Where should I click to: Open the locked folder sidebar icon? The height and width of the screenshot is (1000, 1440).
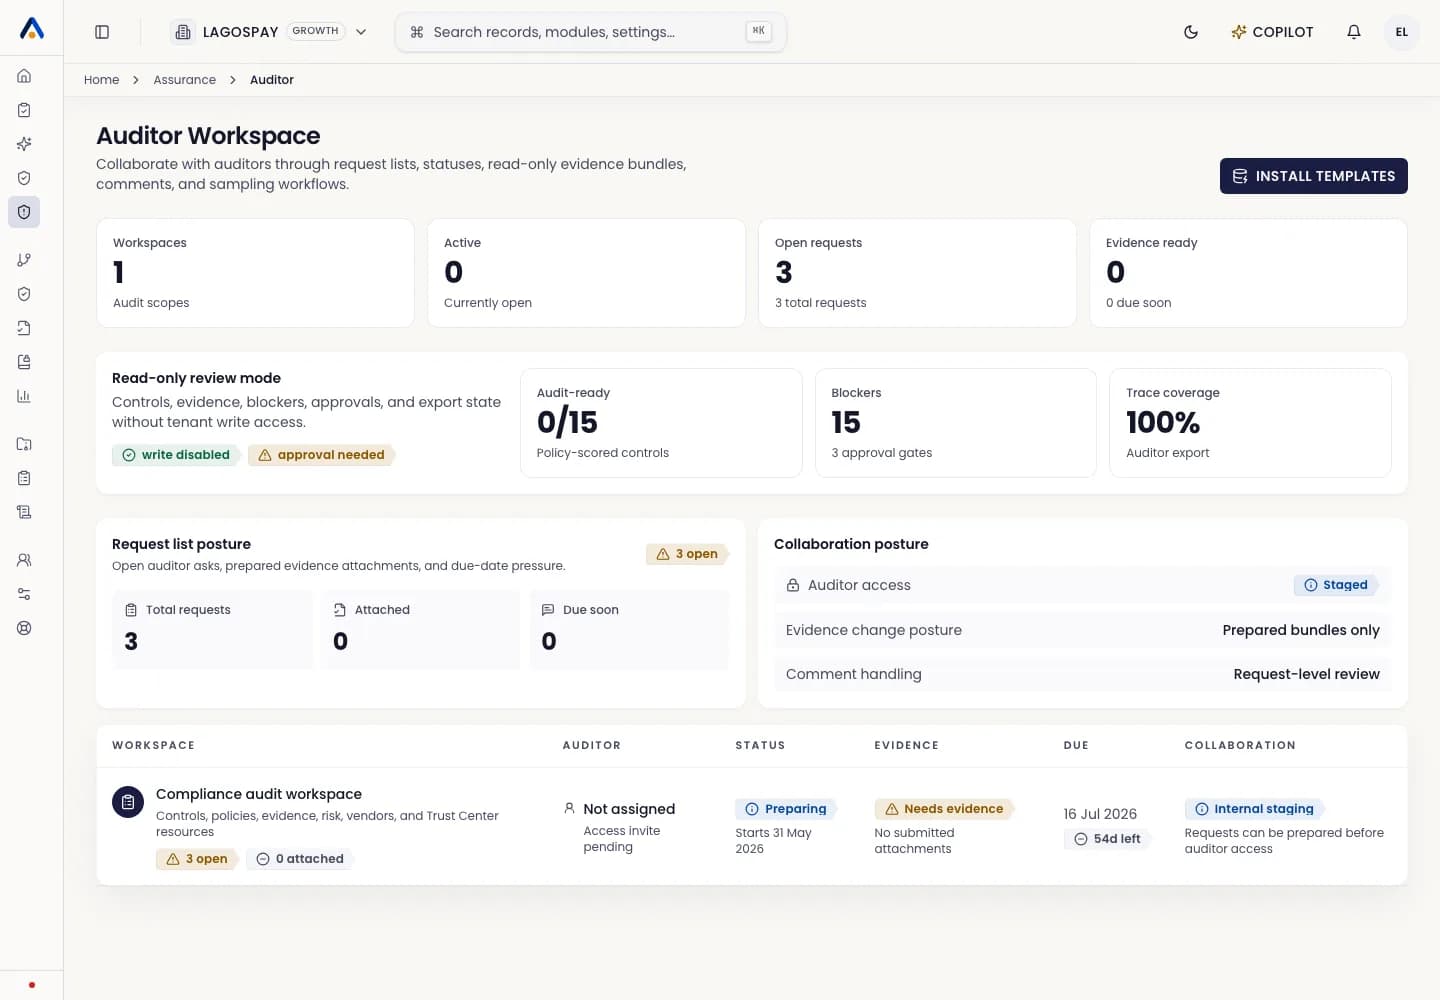click(24, 444)
